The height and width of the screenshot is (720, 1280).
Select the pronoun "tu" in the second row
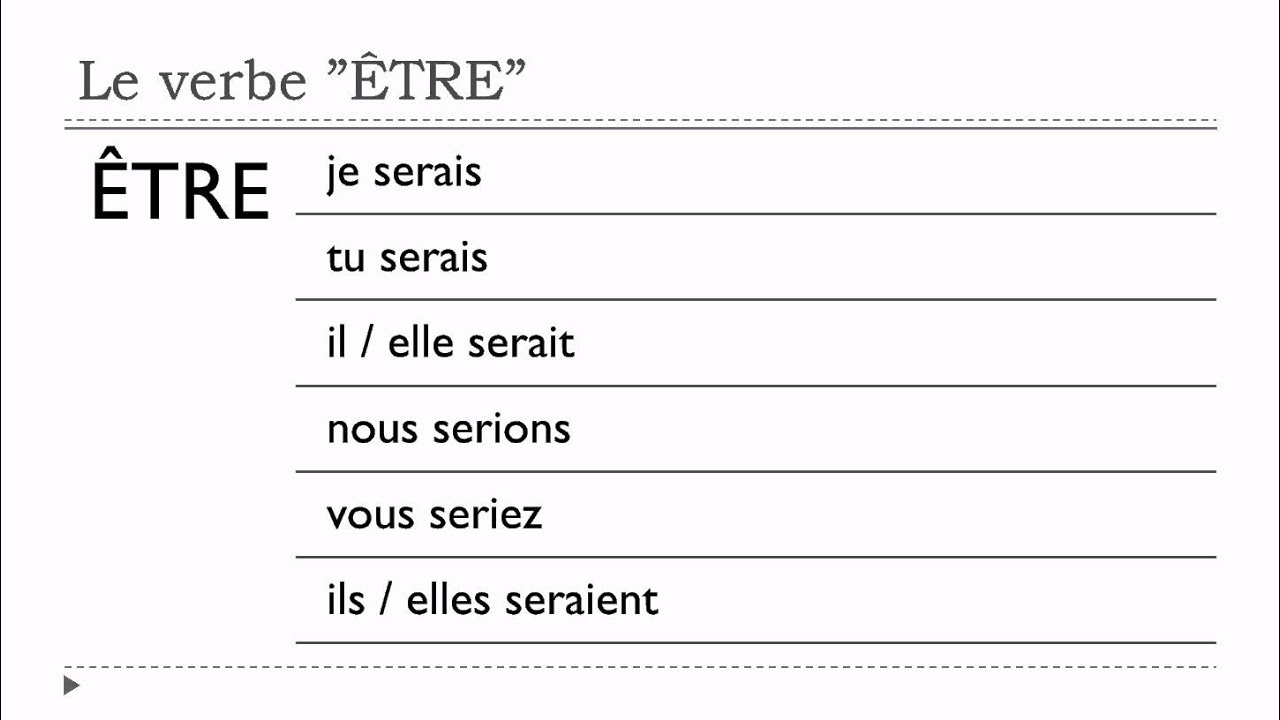[x=346, y=258]
